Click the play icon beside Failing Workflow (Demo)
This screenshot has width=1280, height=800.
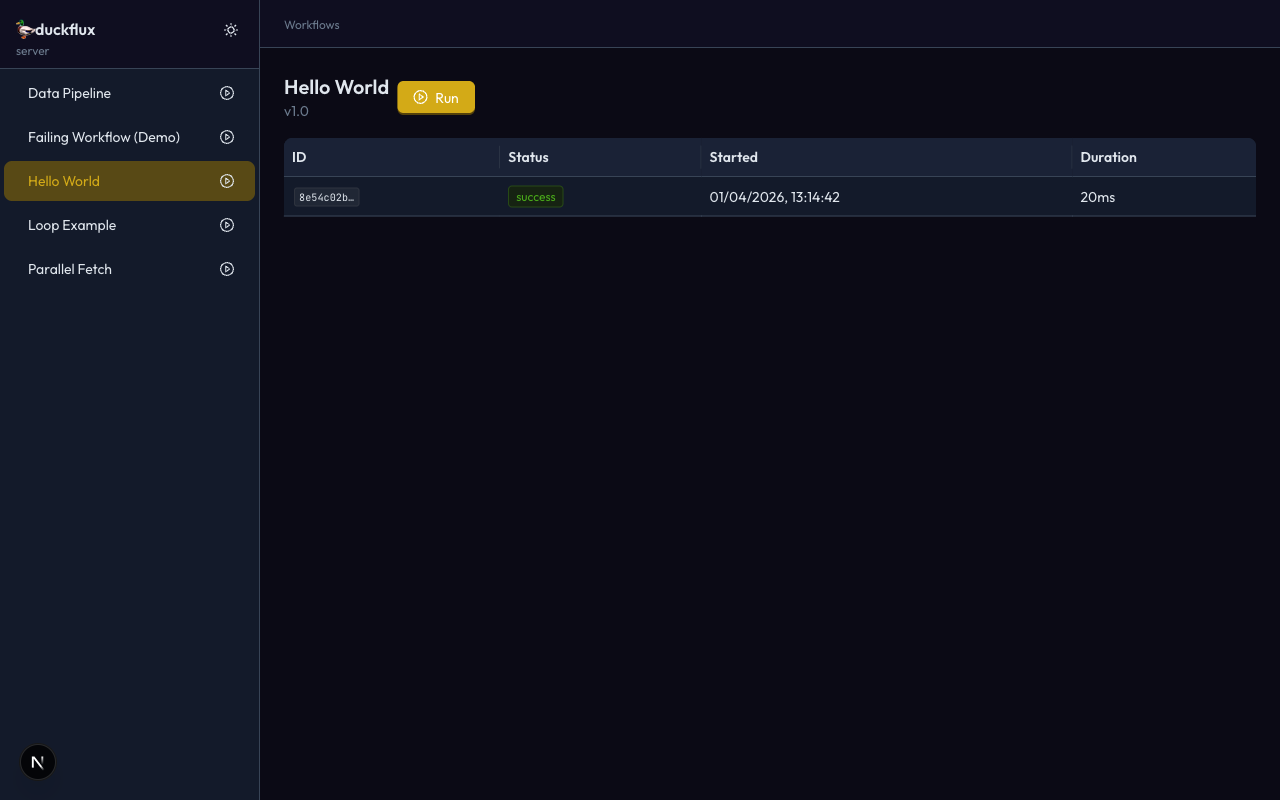tap(227, 137)
